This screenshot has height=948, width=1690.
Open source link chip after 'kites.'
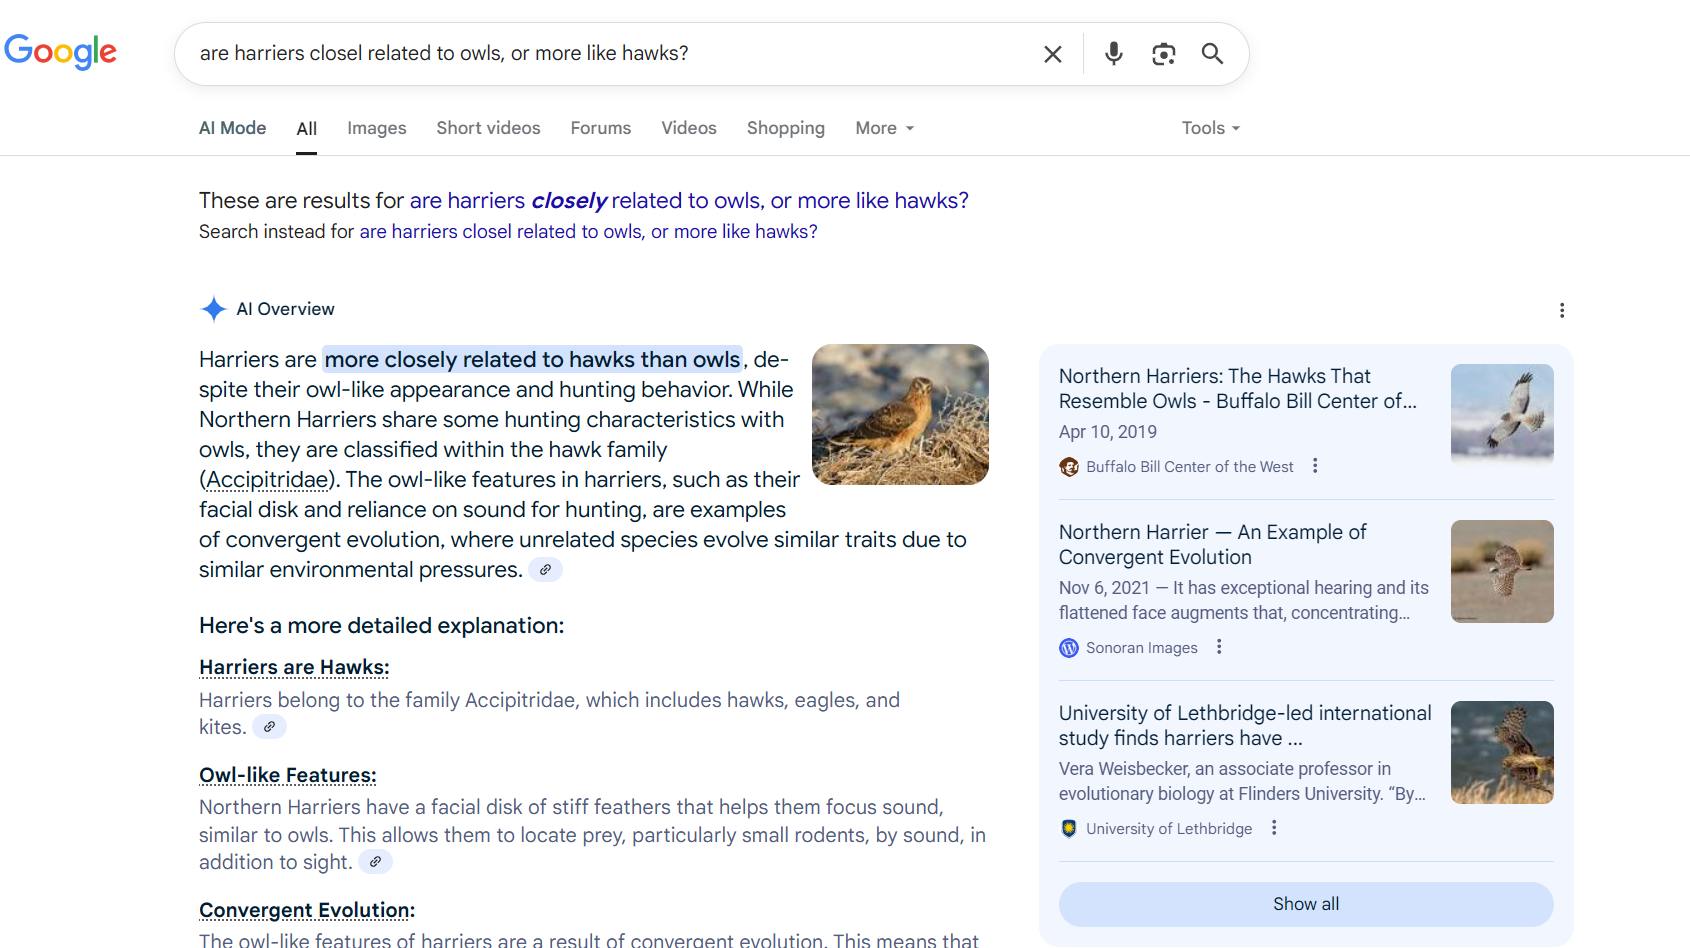(269, 727)
